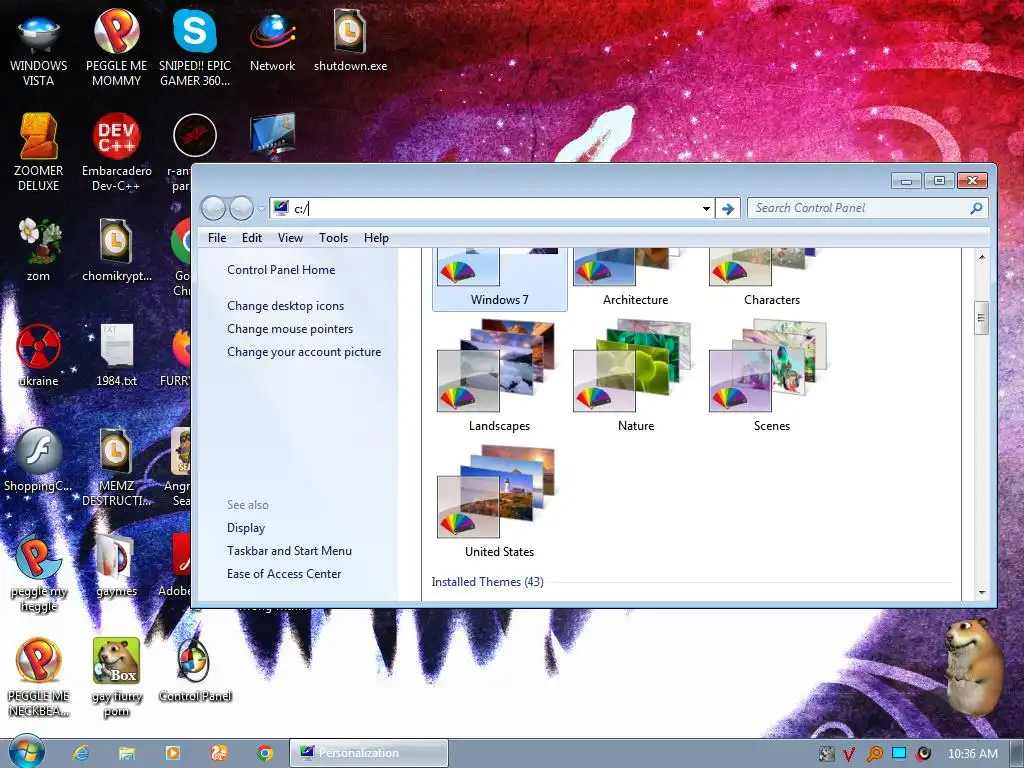Open Taskbar and Start Menu link
Screen dimensions: 1024x768
(289, 551)
